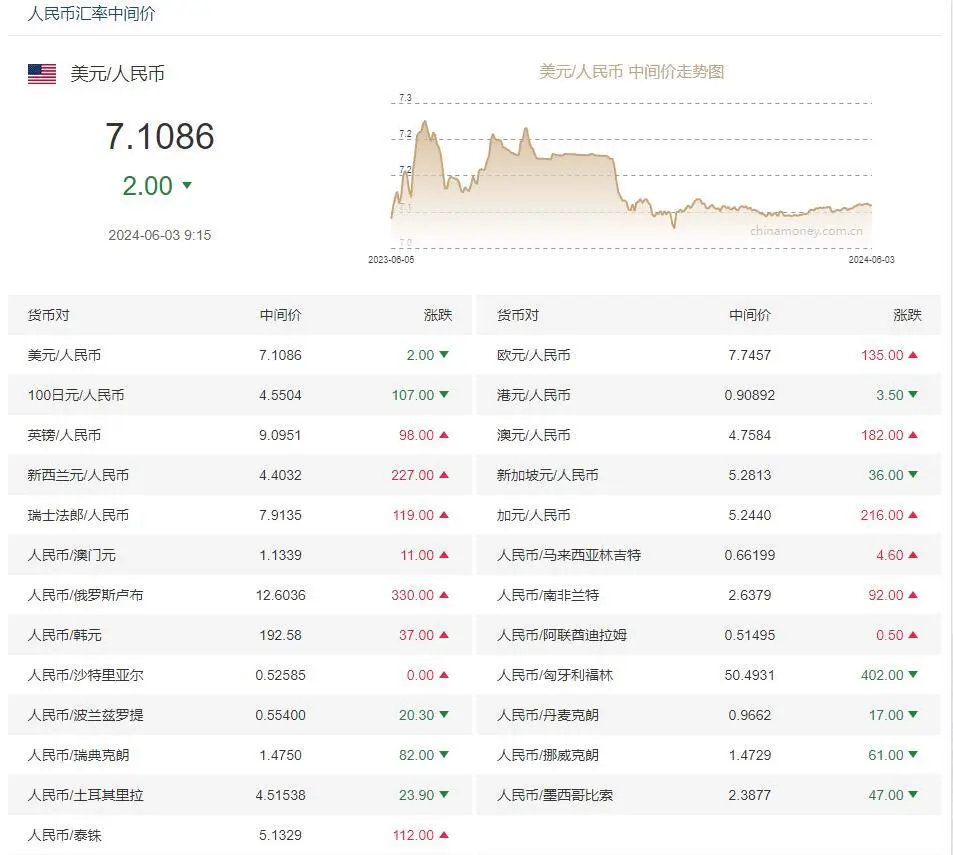Select 人民币/韩元 currency pair

64,635
